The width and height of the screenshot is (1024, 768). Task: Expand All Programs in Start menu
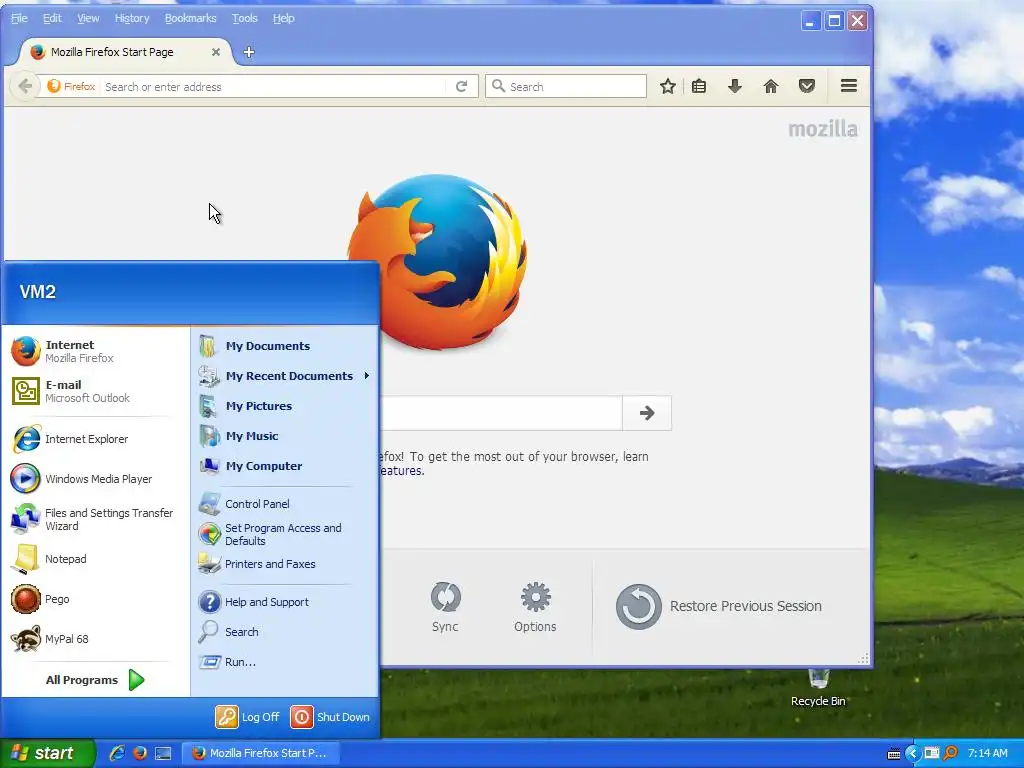pos(96,680)
